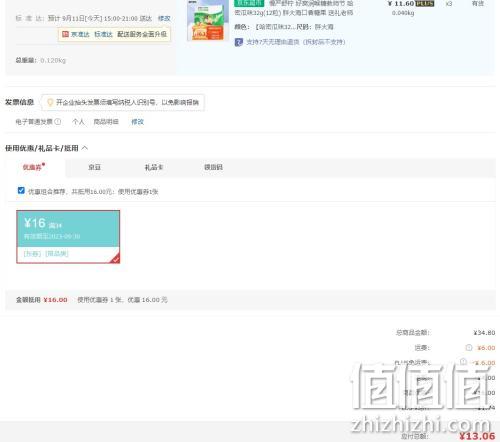Click the info icon beside PLUS免运费 row
Viewport: 500px width, 442px height.
463,362
